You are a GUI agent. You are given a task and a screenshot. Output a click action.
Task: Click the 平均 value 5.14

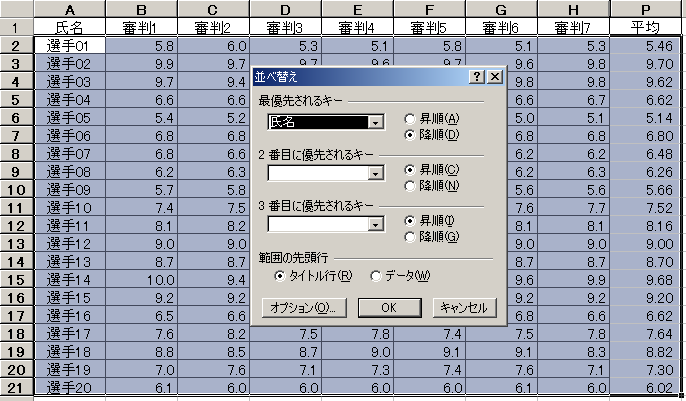point(646,118)
